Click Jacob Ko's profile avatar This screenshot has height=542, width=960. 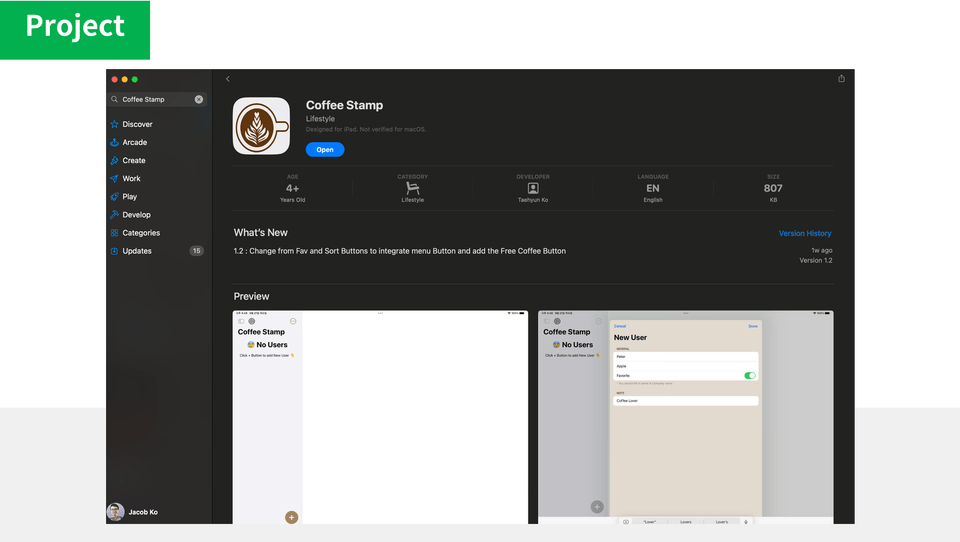[x=116, y=511]
